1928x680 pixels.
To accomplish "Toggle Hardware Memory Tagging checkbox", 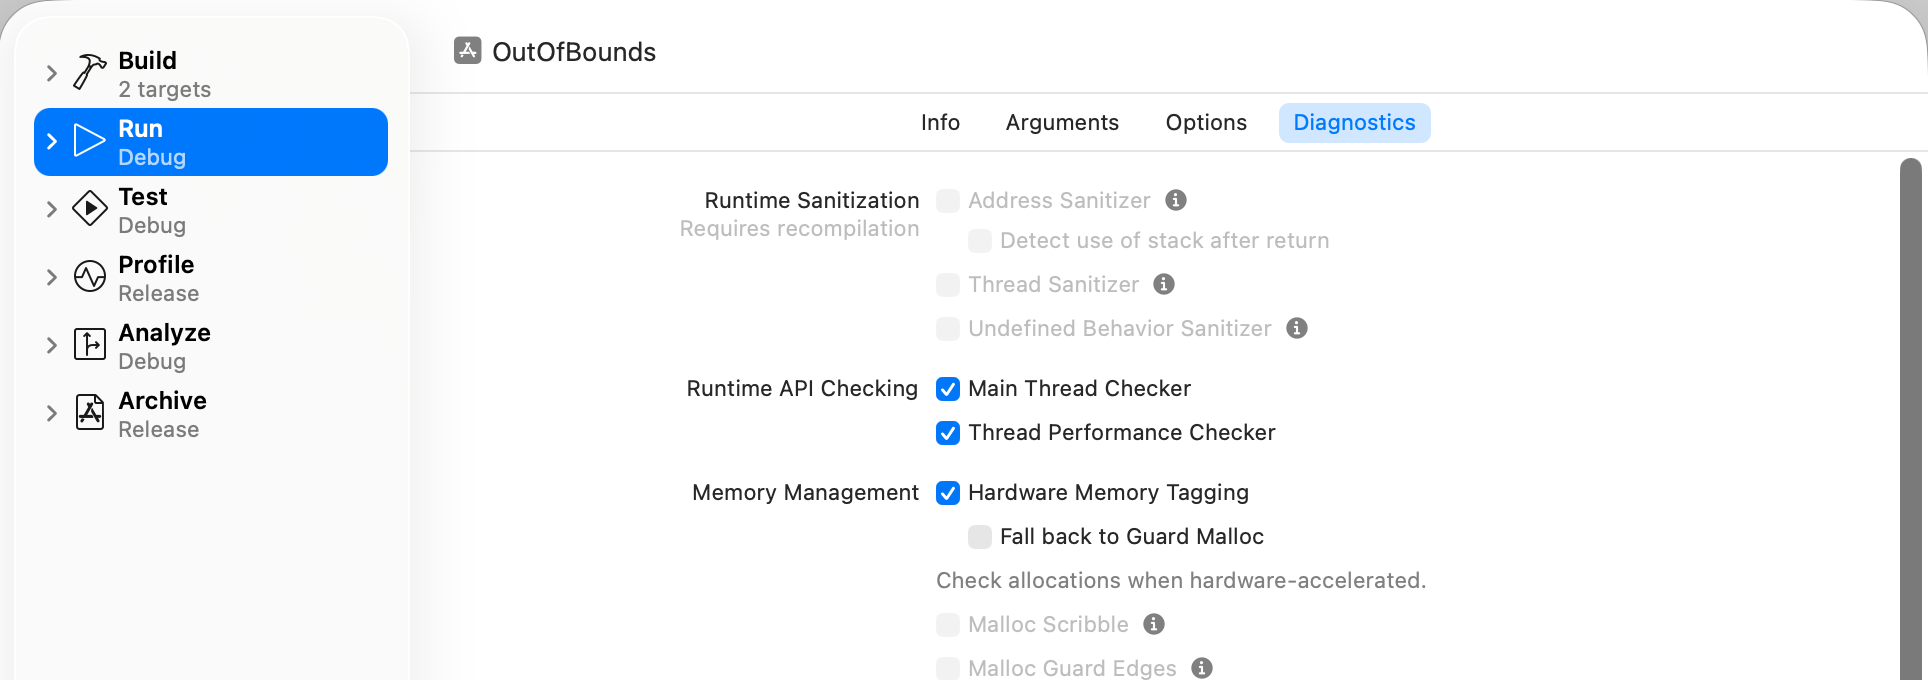I will point(948,493).
